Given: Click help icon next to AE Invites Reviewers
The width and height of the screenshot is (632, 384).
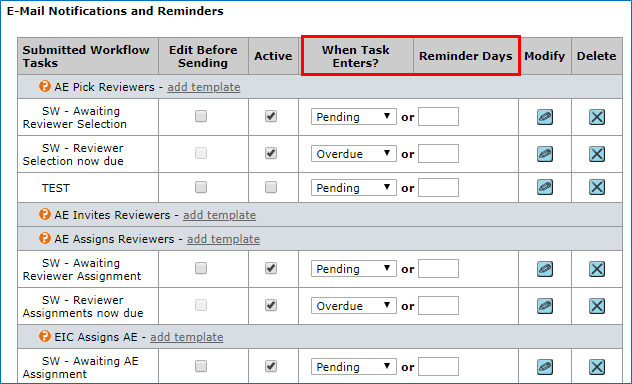Looking at the screenshot, I should click(45, 214).
